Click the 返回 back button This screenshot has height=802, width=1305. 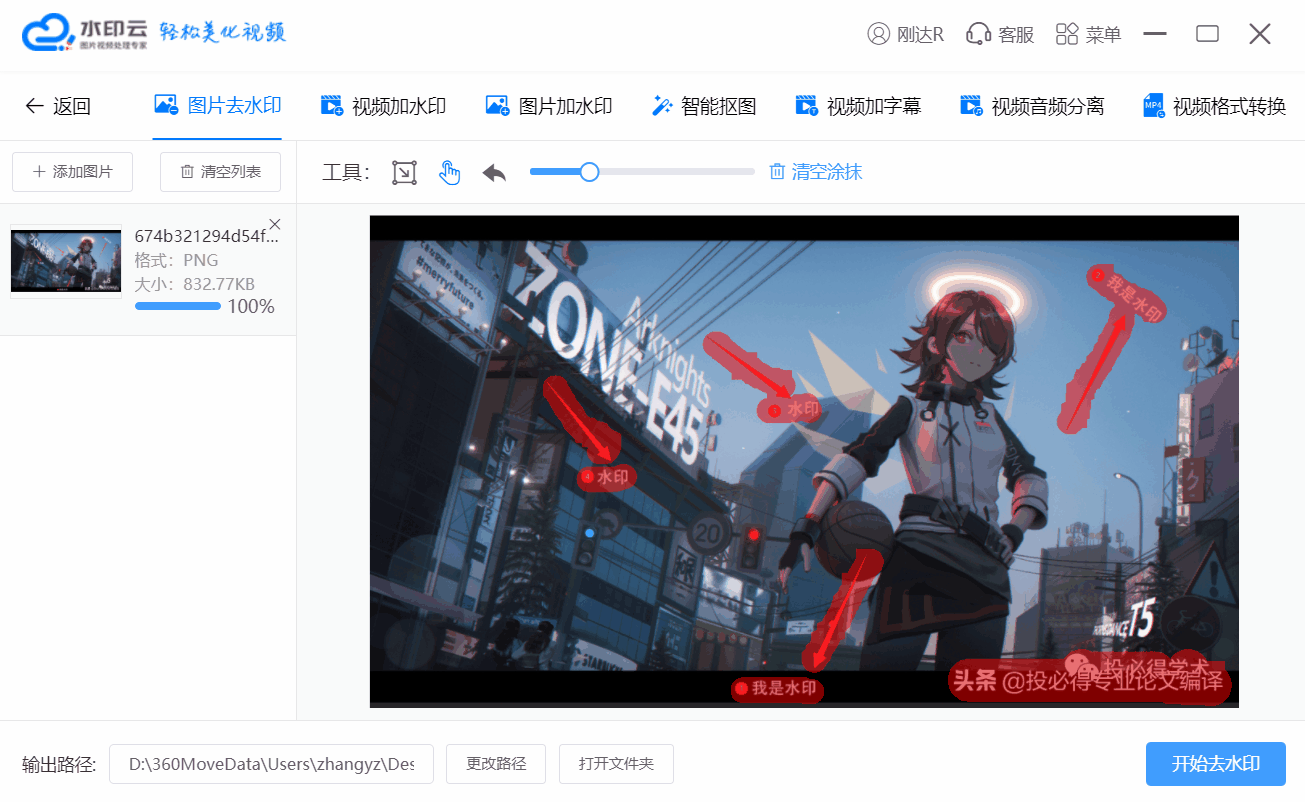click(58, 106)
